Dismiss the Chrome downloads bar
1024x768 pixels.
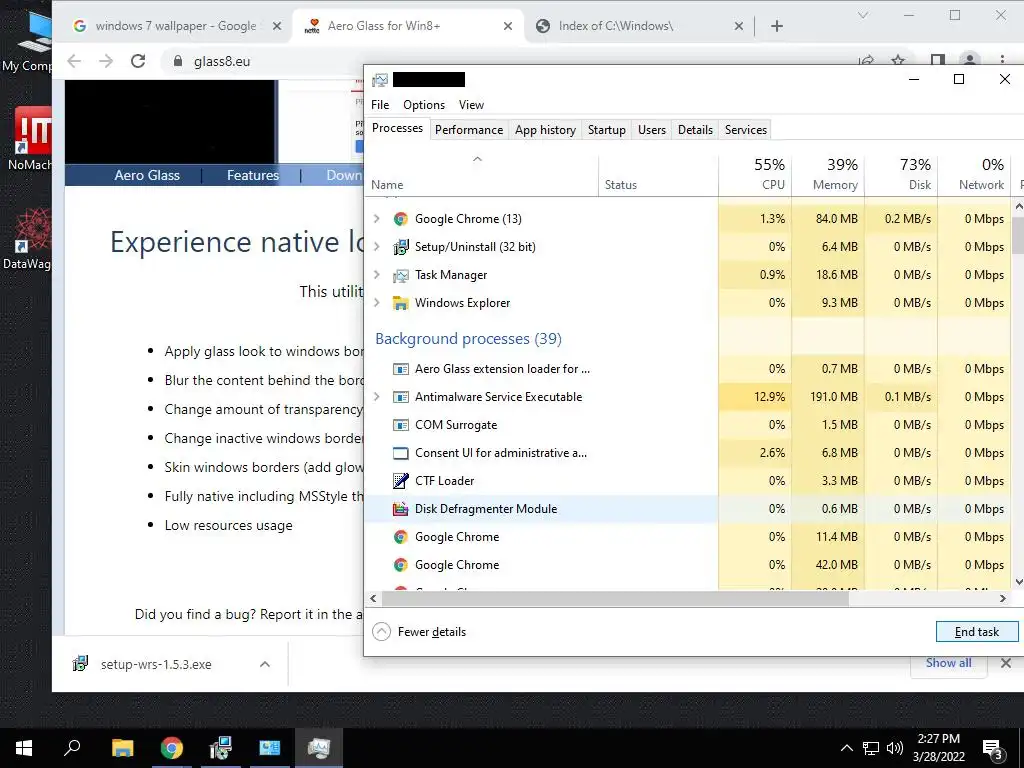tap(1006, 663)
